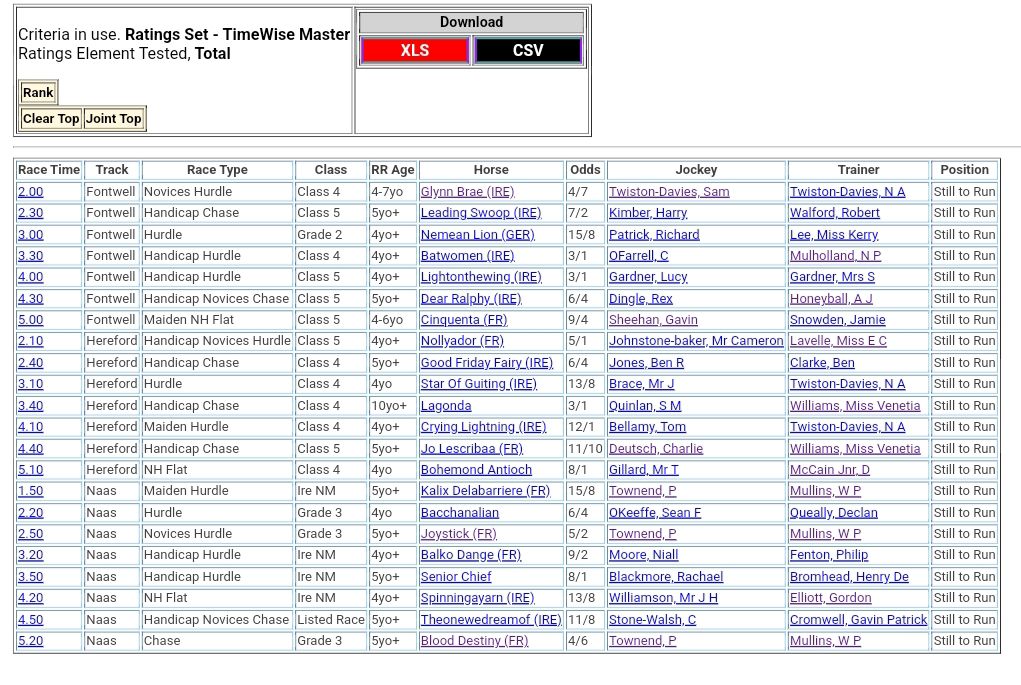Image resolution: width=1021 pixels, height=685 pixels.
Task: Select the Joint Top button
Action: [114, 119]
